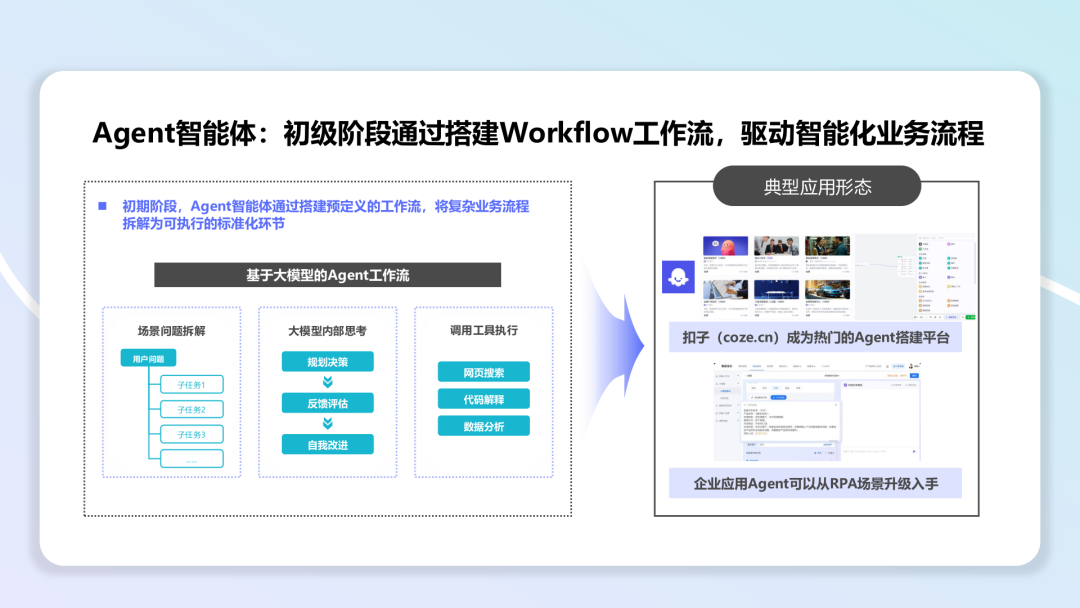The width and height of the screenshot is (1080, 608).
Task: Click the Coze mascot logo icon
Action: tap(678, 277)
